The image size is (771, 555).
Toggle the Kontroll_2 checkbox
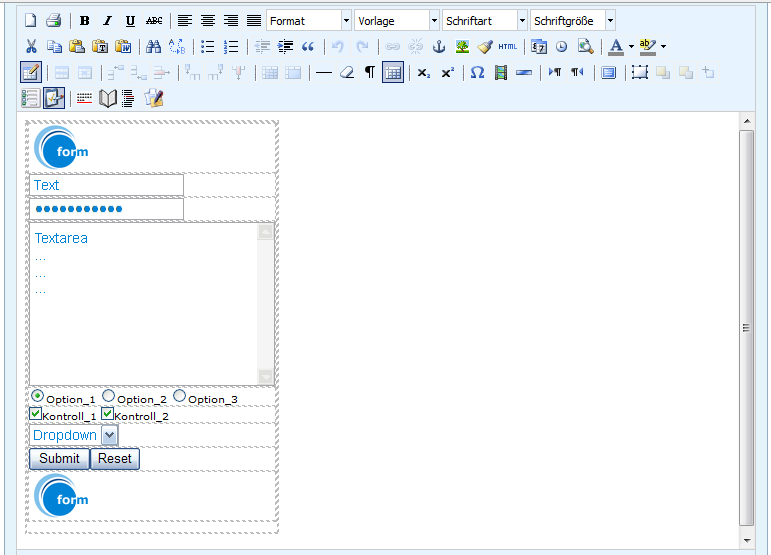pos(108,413)
